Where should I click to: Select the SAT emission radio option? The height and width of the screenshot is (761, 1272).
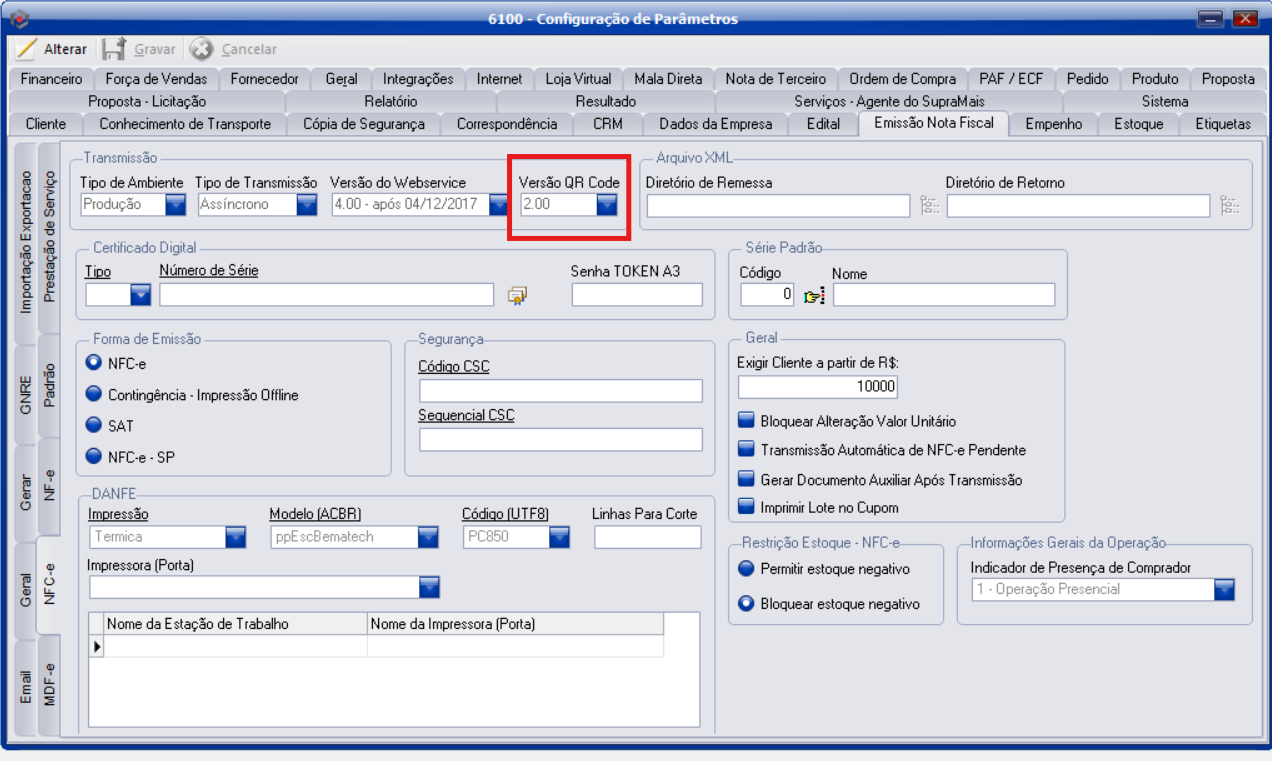coord(94,425)
